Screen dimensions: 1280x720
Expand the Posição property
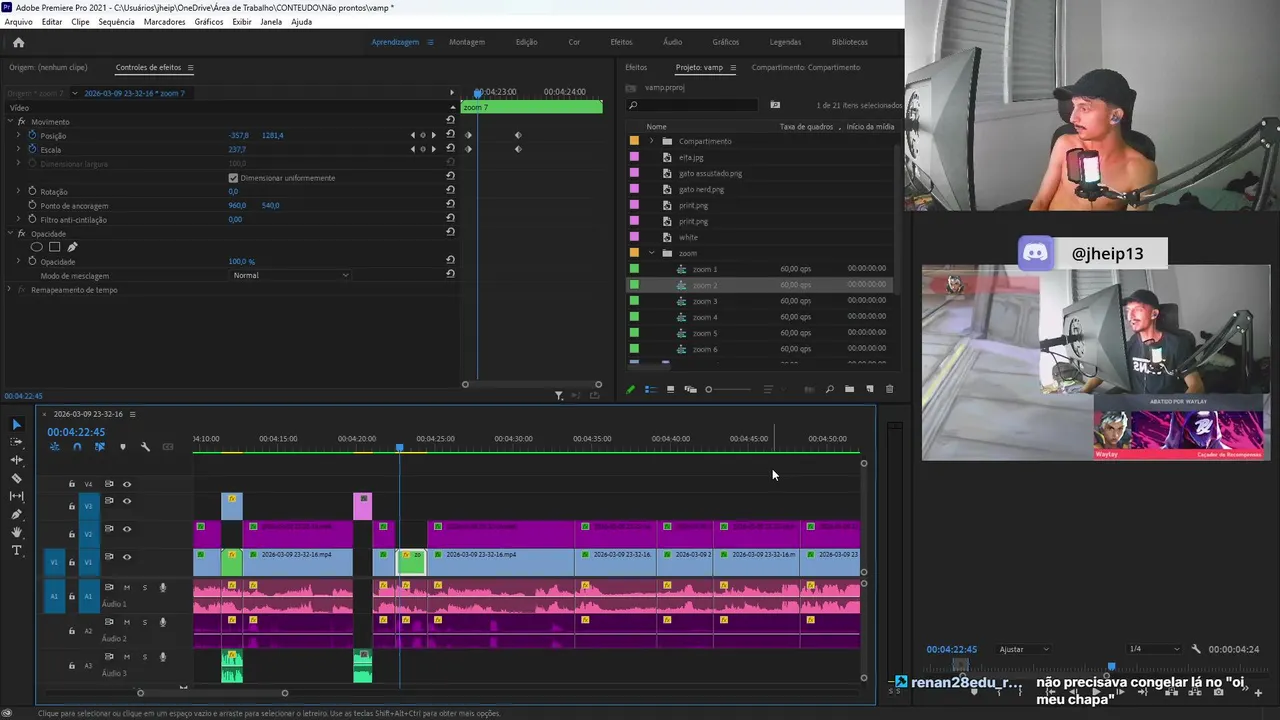click(x=18, y=135)
